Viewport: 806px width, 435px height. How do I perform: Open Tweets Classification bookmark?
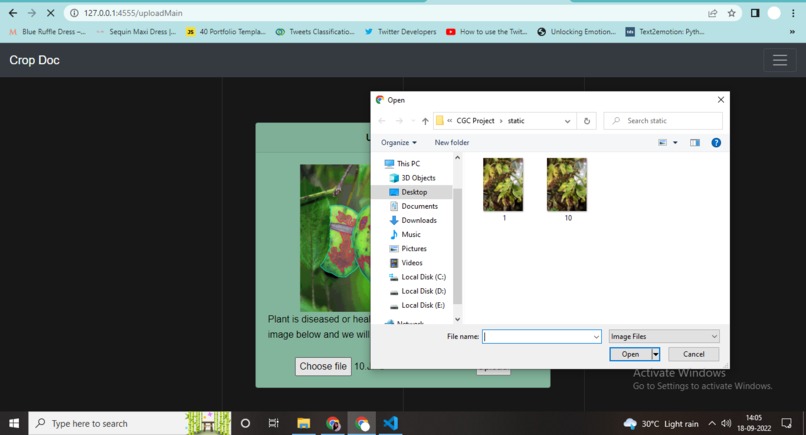point(315,32)
